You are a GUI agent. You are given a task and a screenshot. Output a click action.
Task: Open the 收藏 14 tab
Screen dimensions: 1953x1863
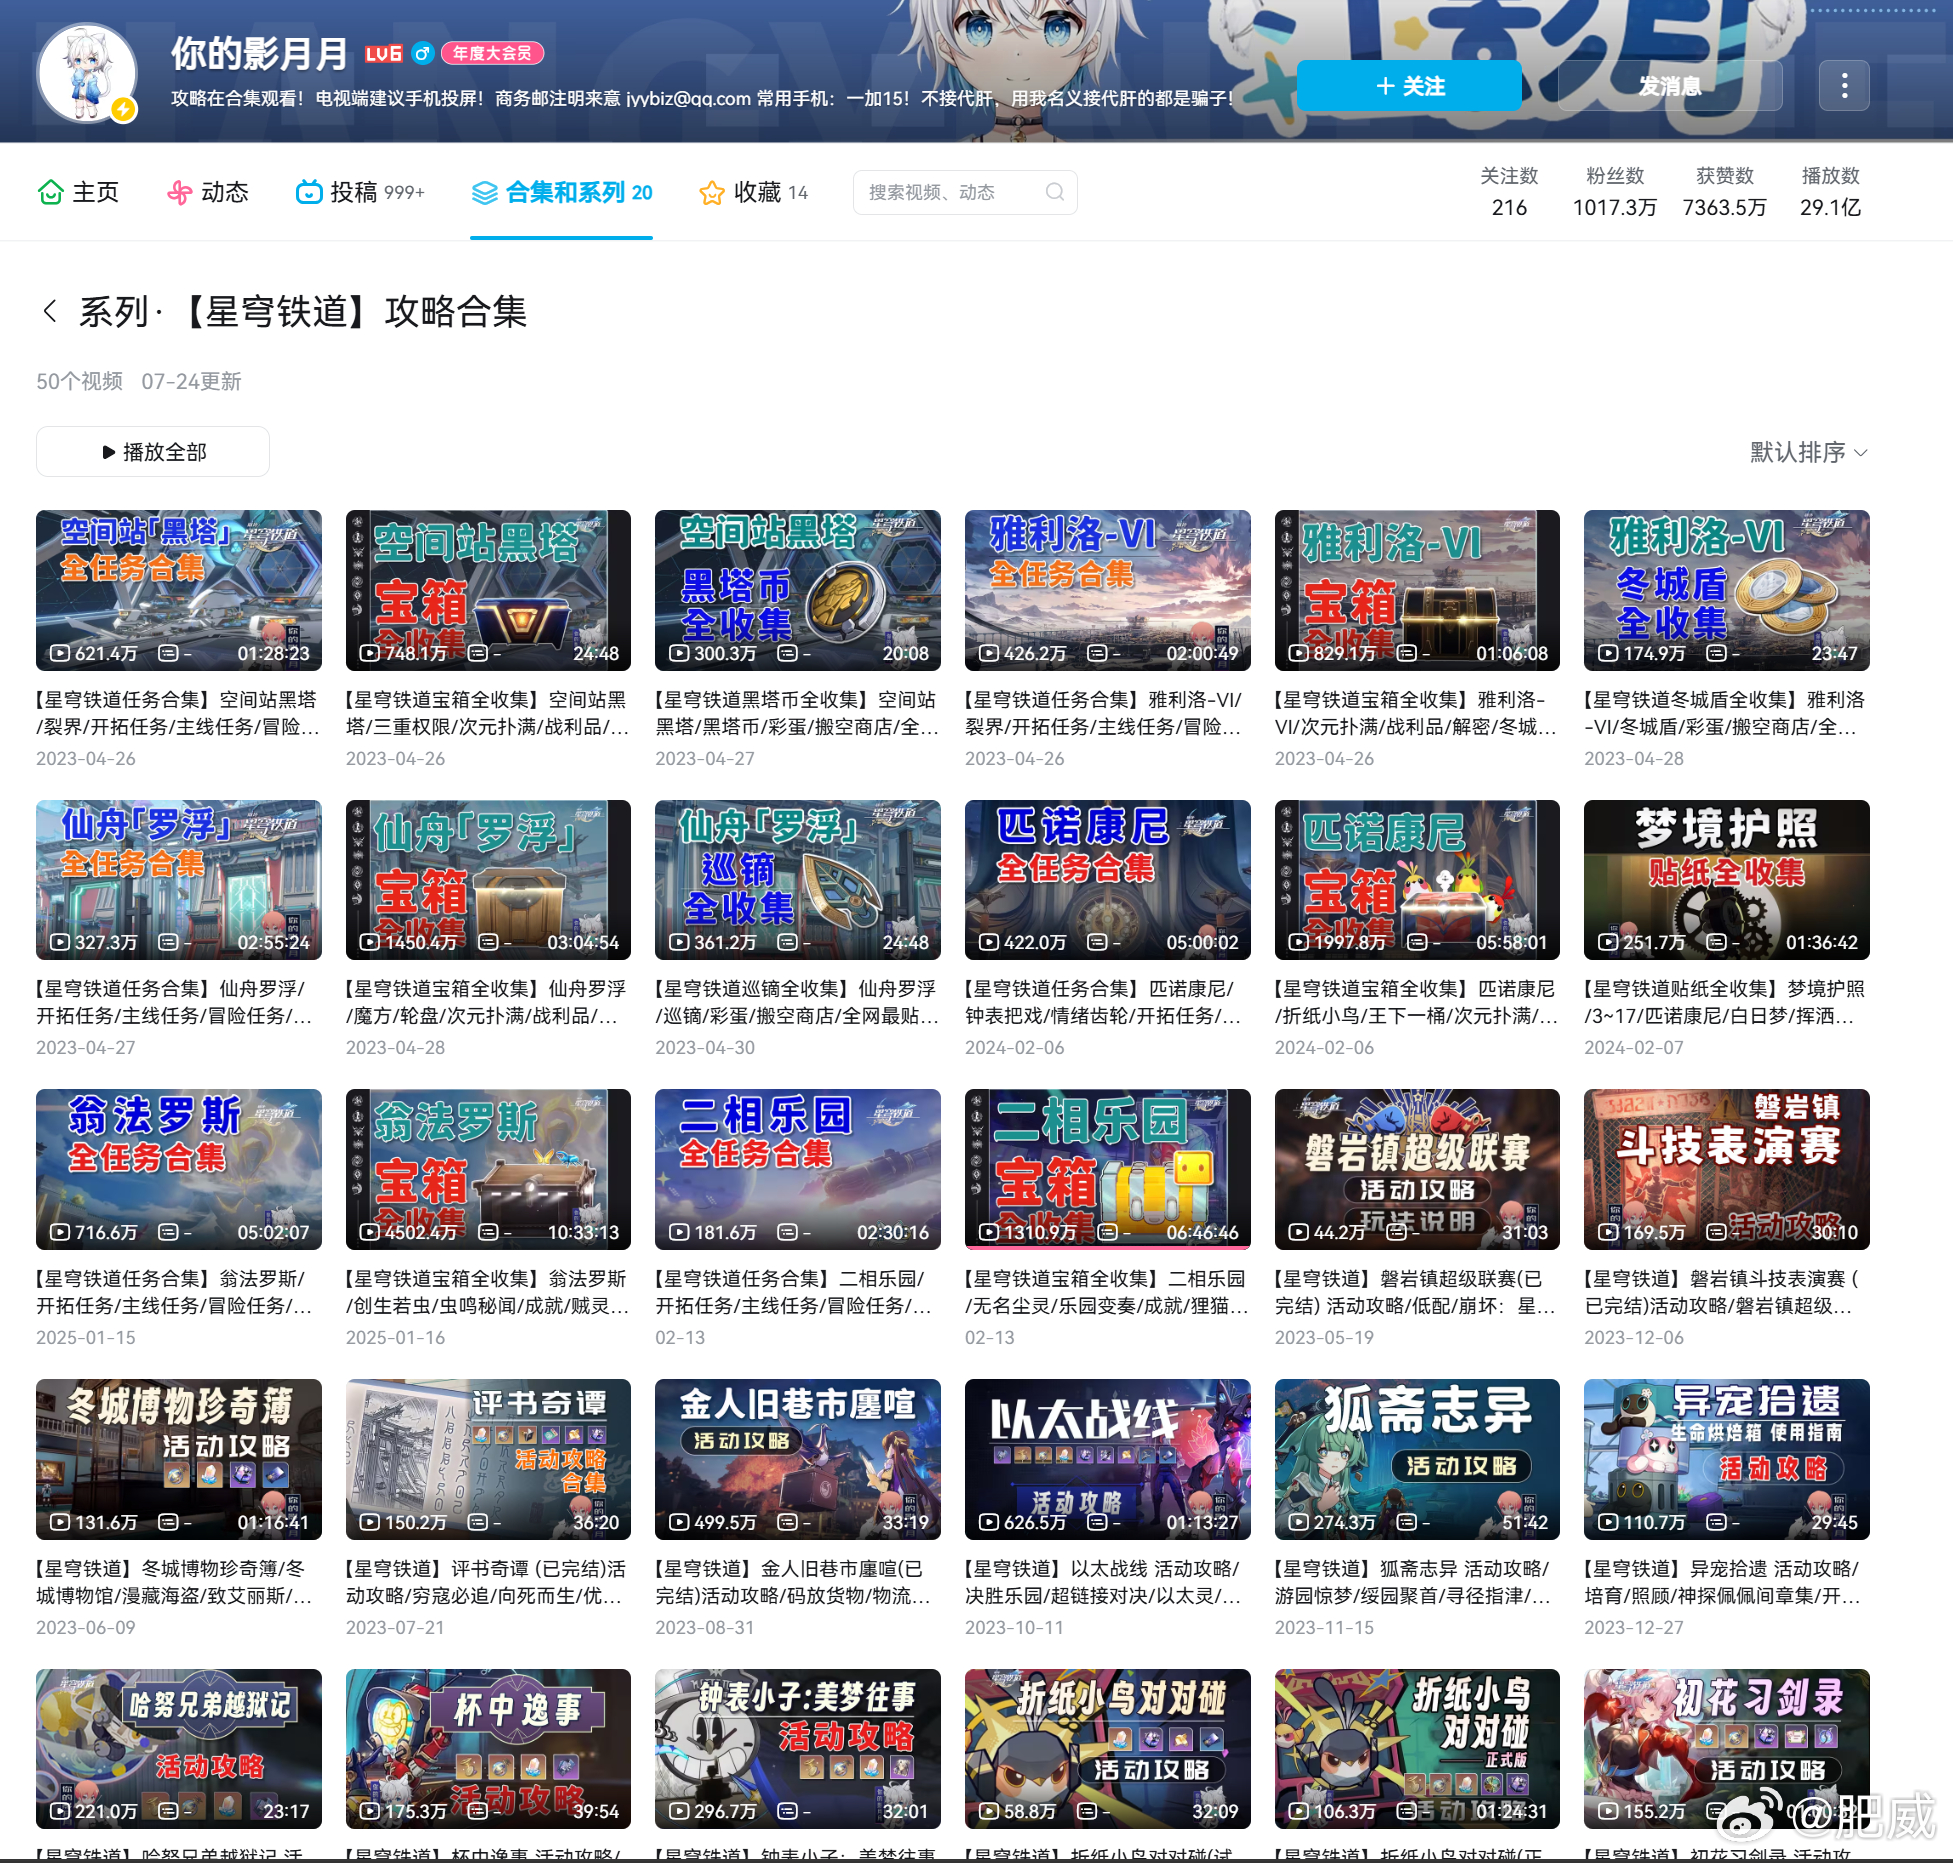(754, 192)
